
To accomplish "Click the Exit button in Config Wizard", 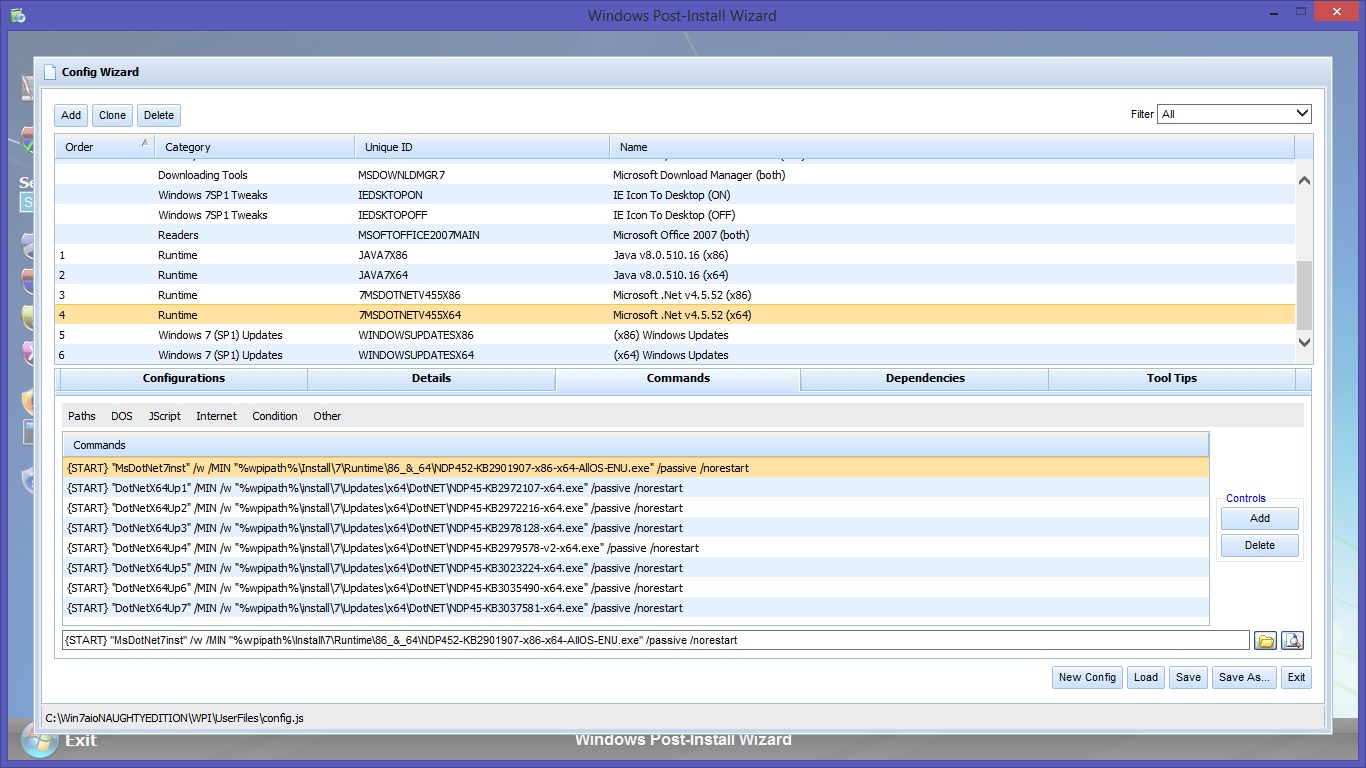I will click(1297, 677).
